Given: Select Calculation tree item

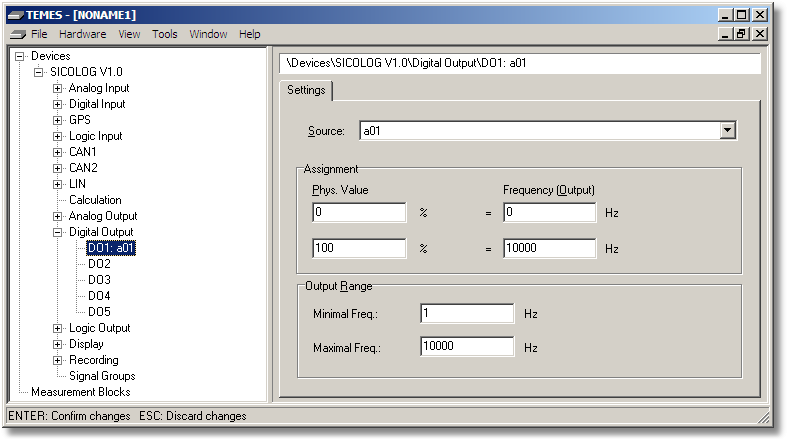Looking at the screenshot, I should tap(95, 200).
